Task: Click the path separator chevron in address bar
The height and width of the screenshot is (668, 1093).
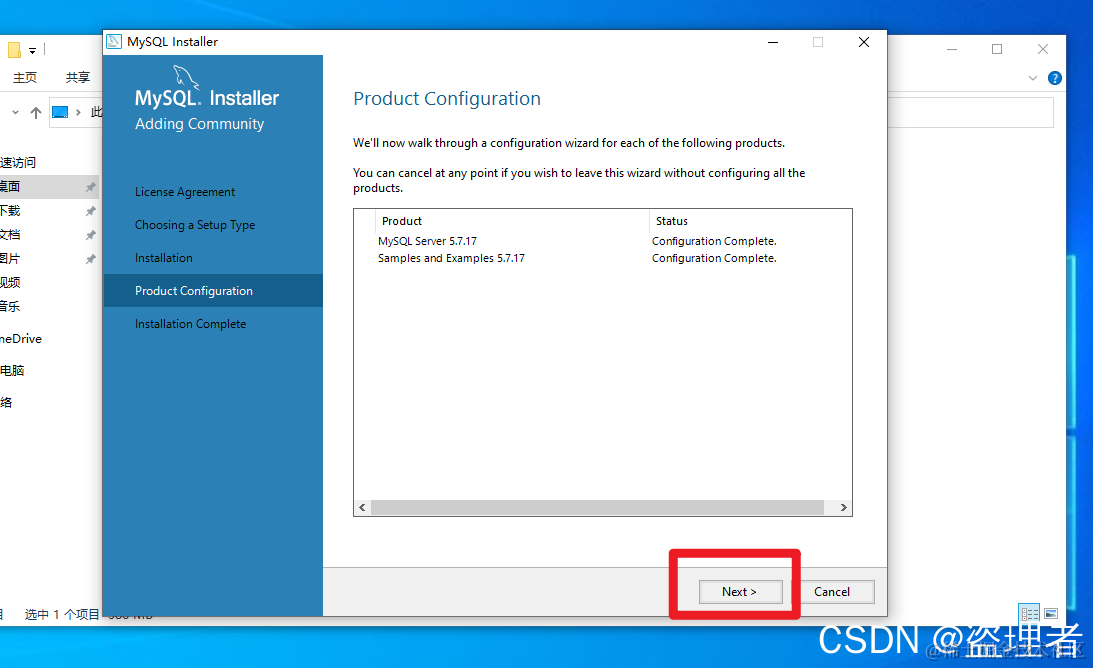Action: coord(78,112)
